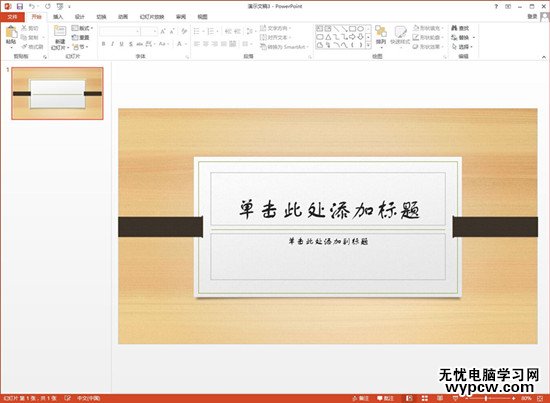
Task: Click the Arrange icon in drawing group
Action: 381,32
